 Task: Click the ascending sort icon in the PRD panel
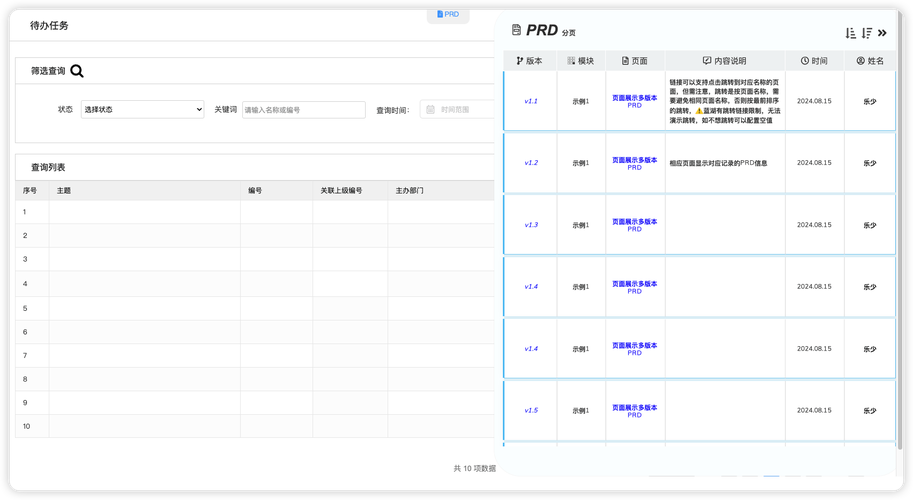click(x=851, y=33)
